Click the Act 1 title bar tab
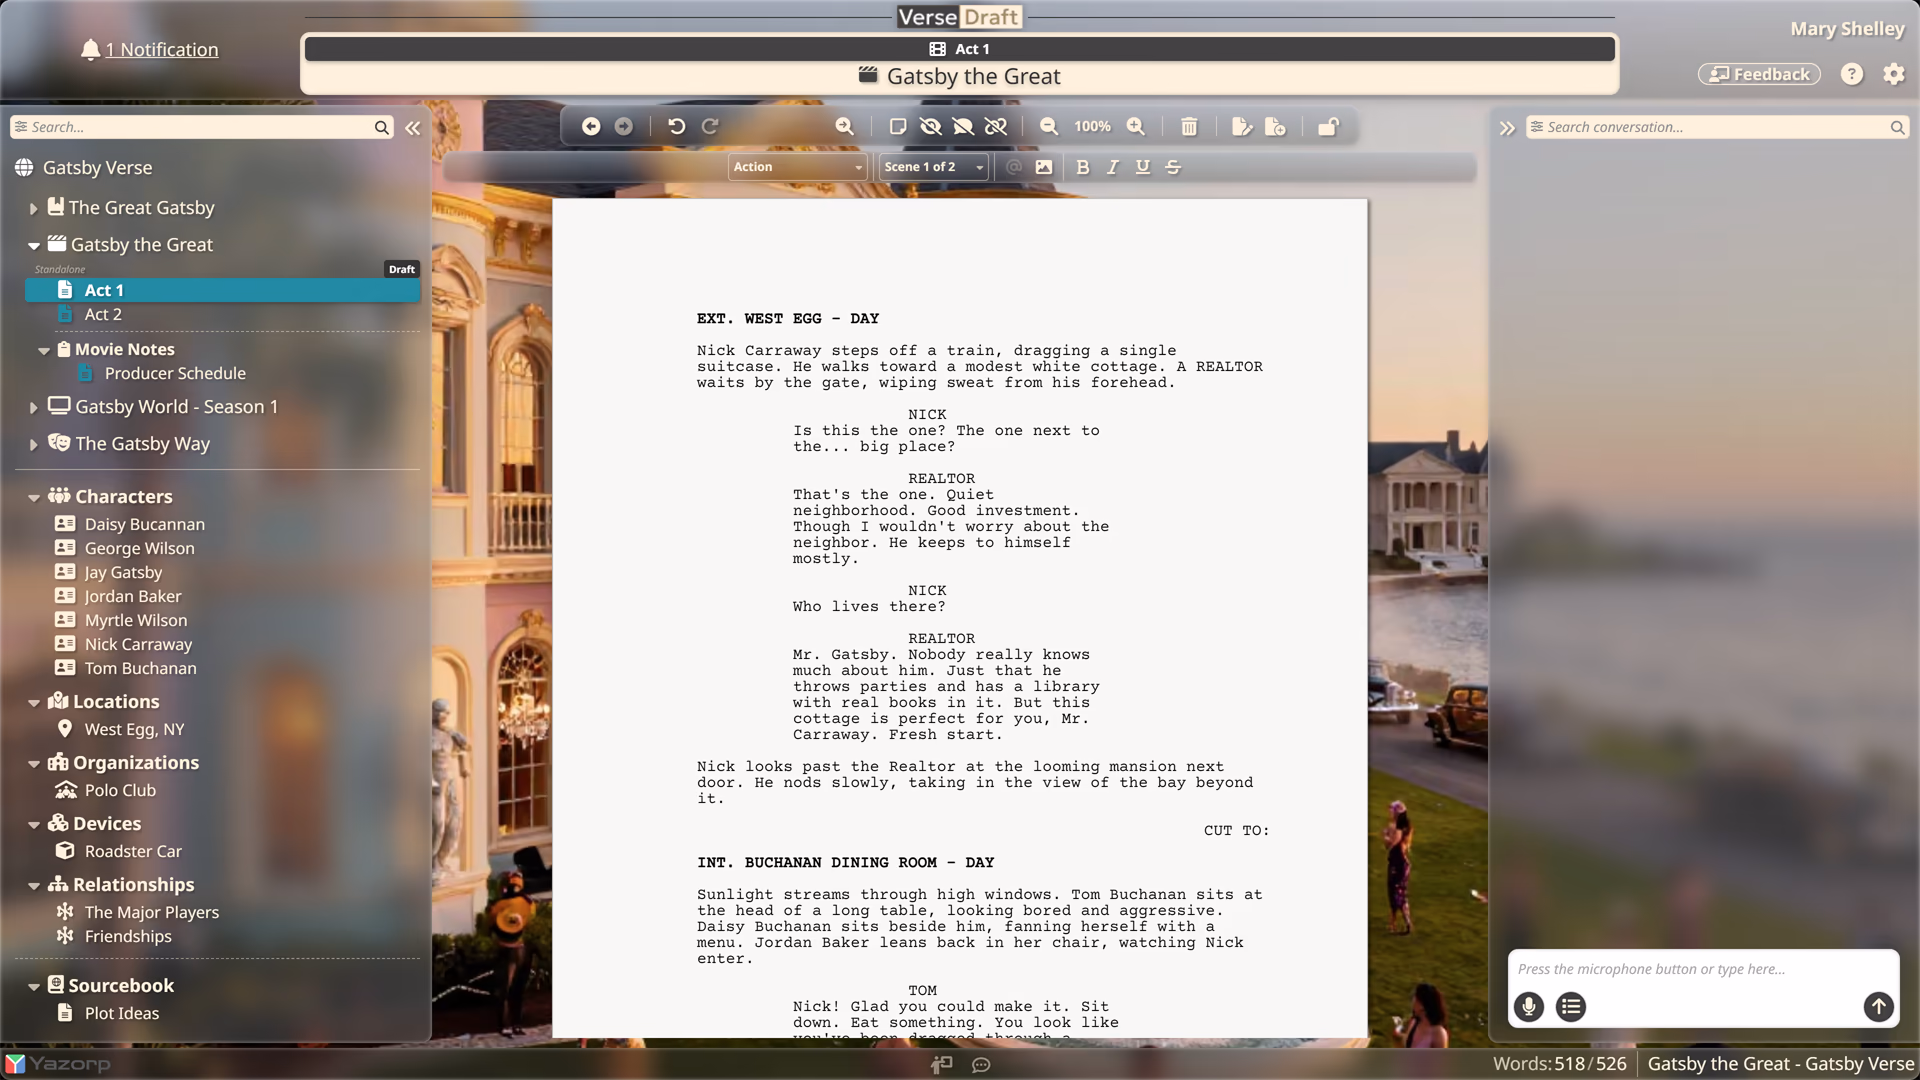The image size is (1920, 1080). point(959,49)
